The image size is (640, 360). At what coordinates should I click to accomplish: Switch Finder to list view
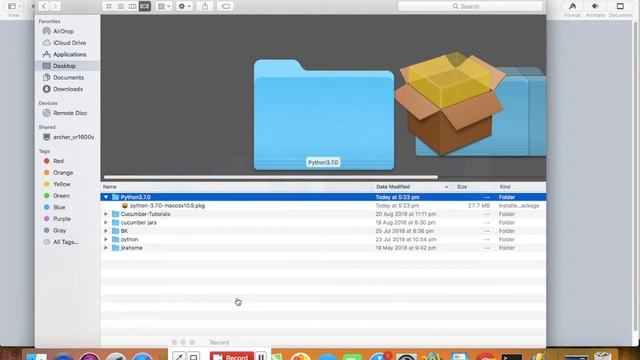(120, 6)
